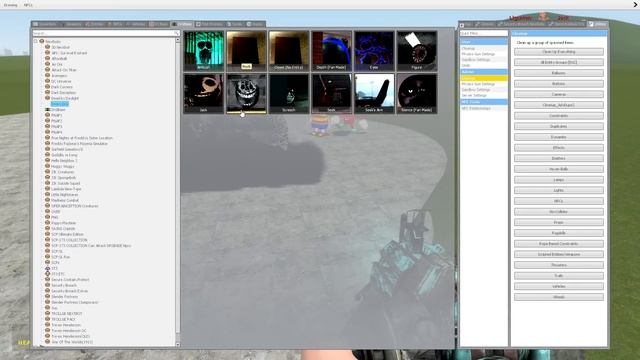Spawn the Jack nextbot
640x360 pixels.
(x=203, y=93)
